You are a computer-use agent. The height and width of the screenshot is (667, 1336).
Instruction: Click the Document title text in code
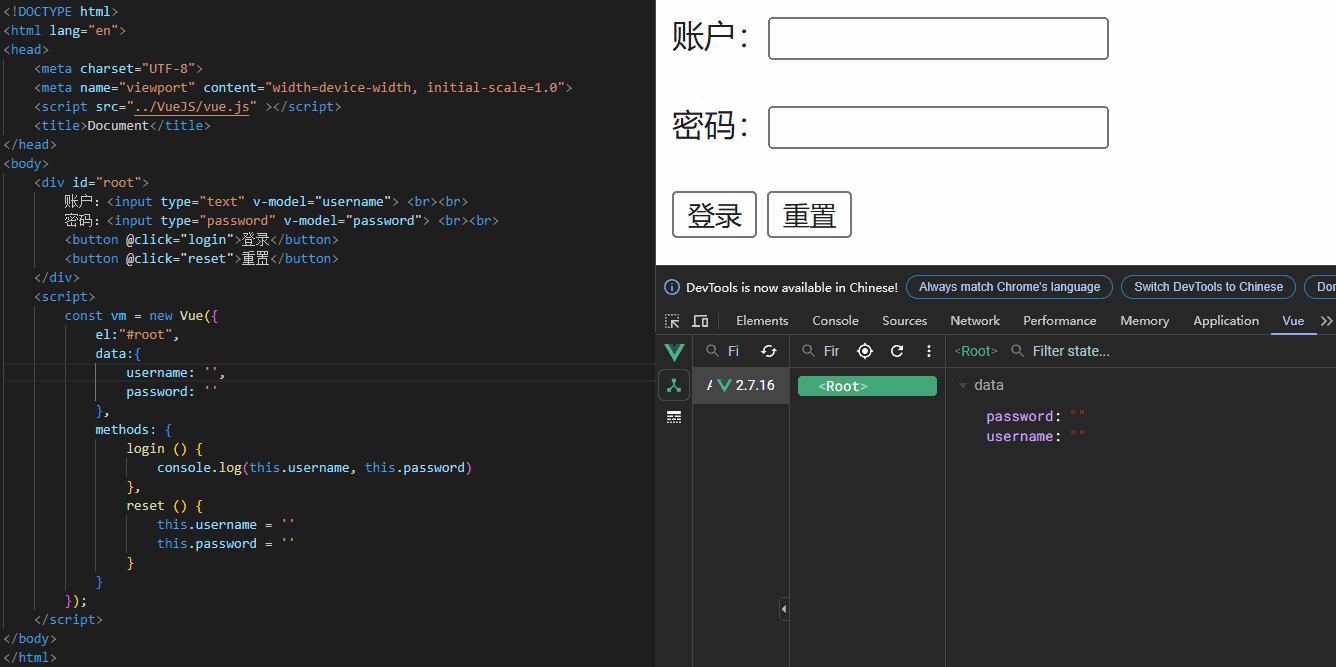pos(118,125)
